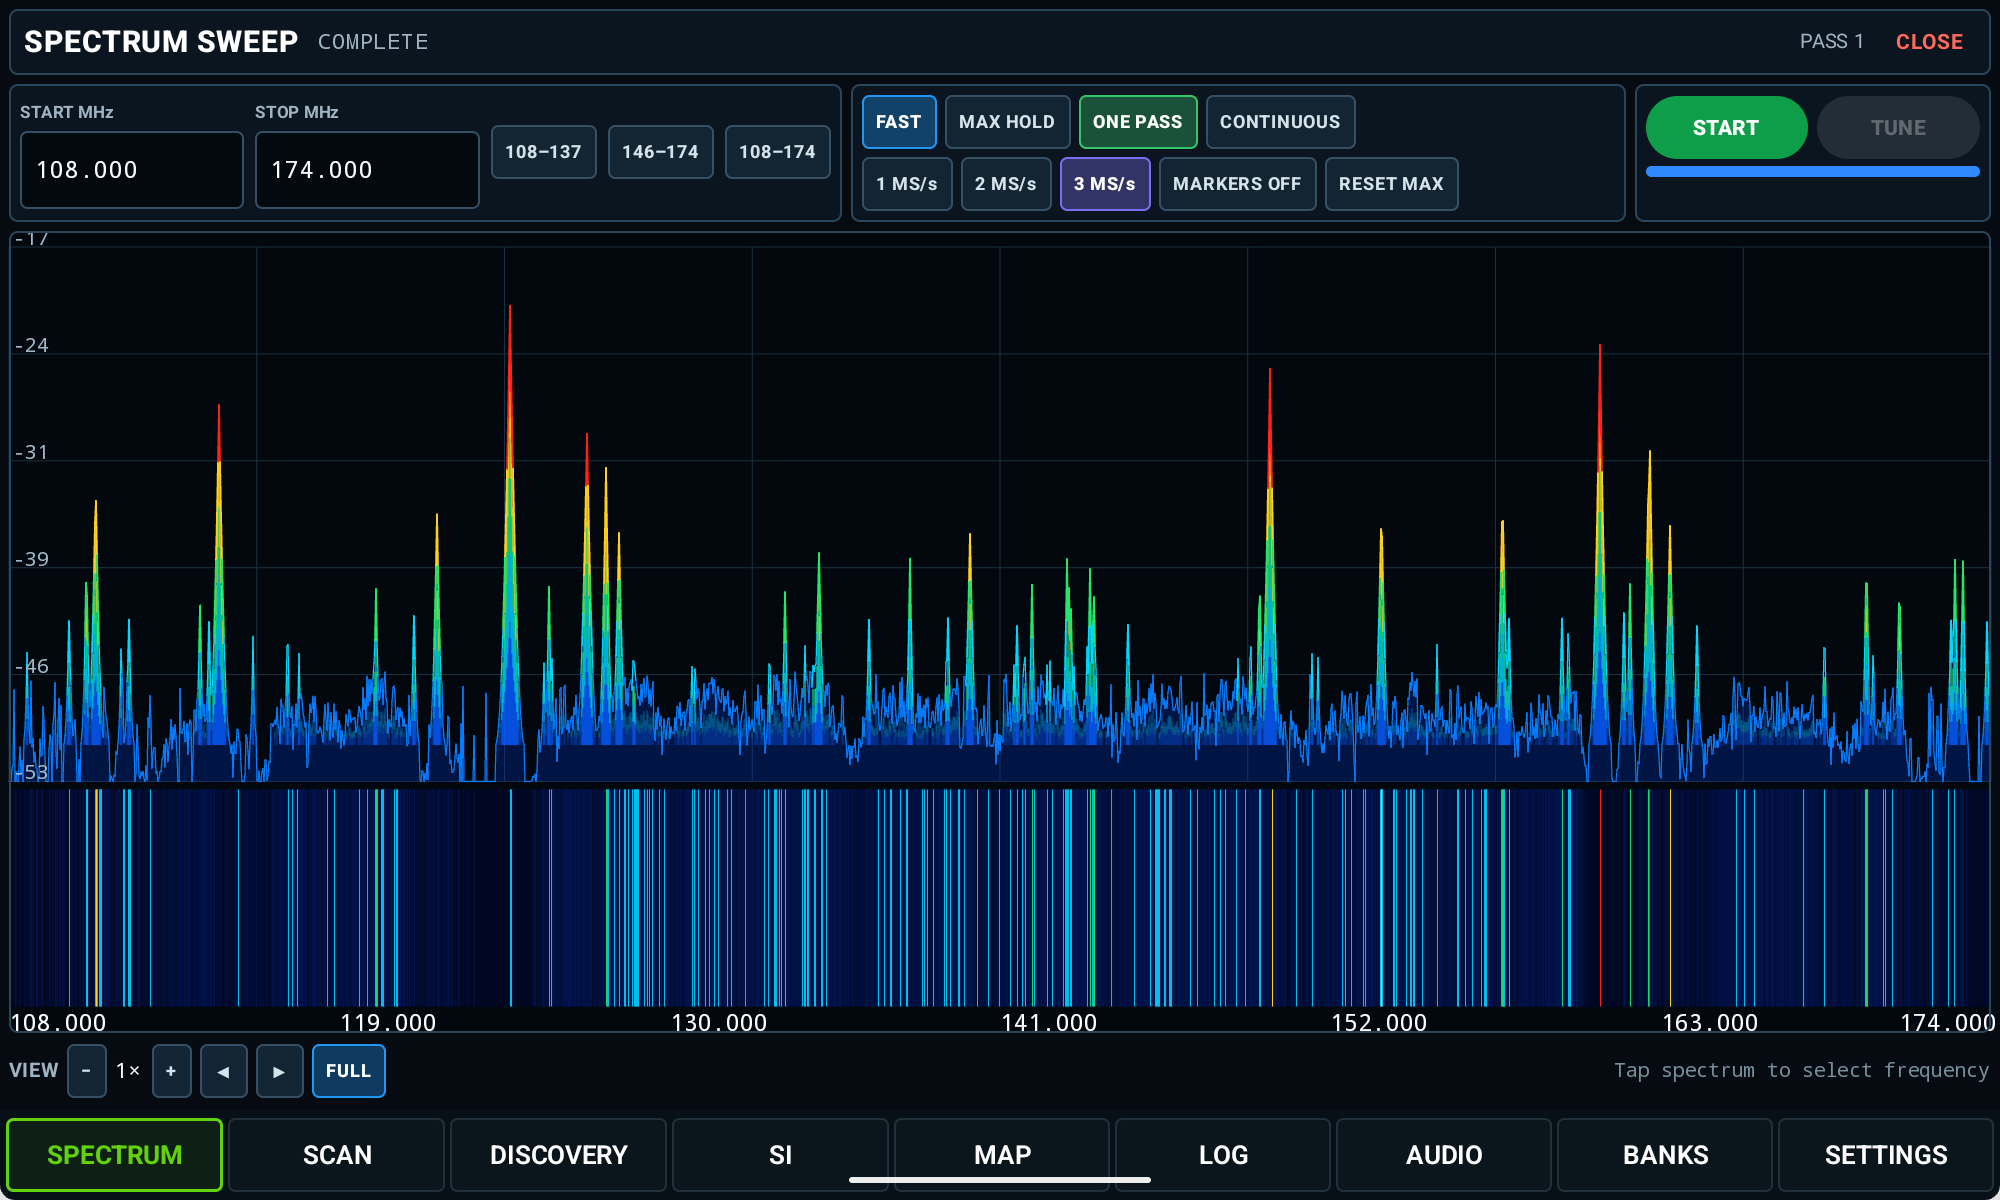Toggle the MARKERS OFF button
The image size is (2000, 1200).
pyautogui.click(x=1237, y=184)
